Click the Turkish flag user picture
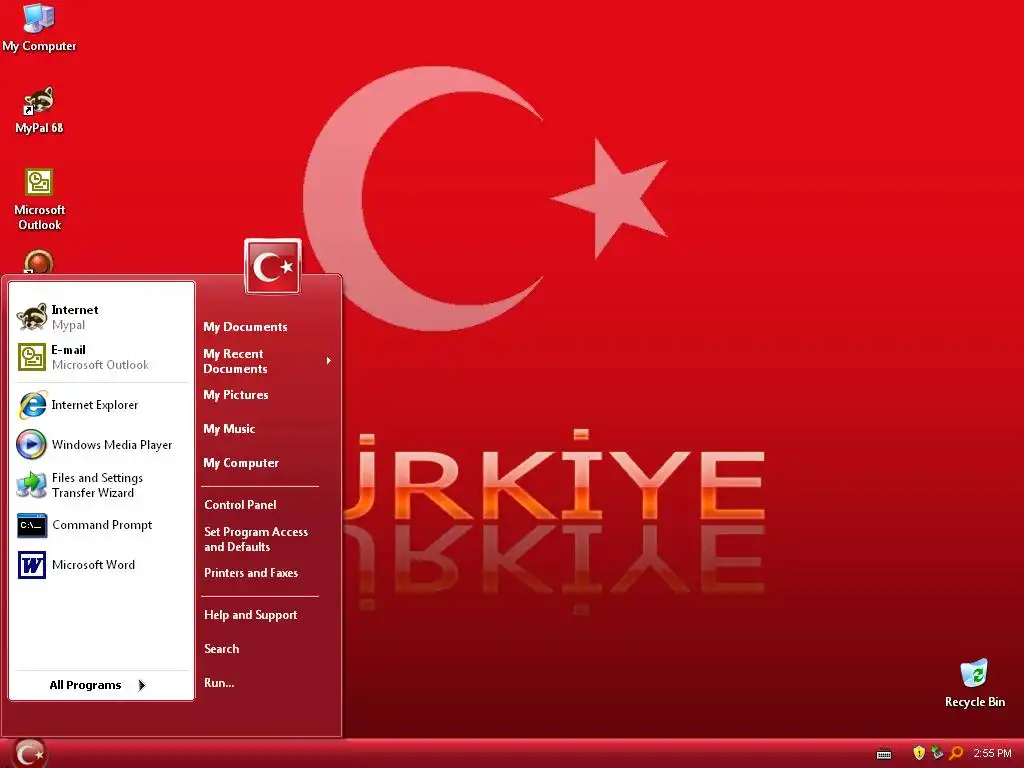The height and width of the screenshot is (768, 1024). tap(273, 266)
